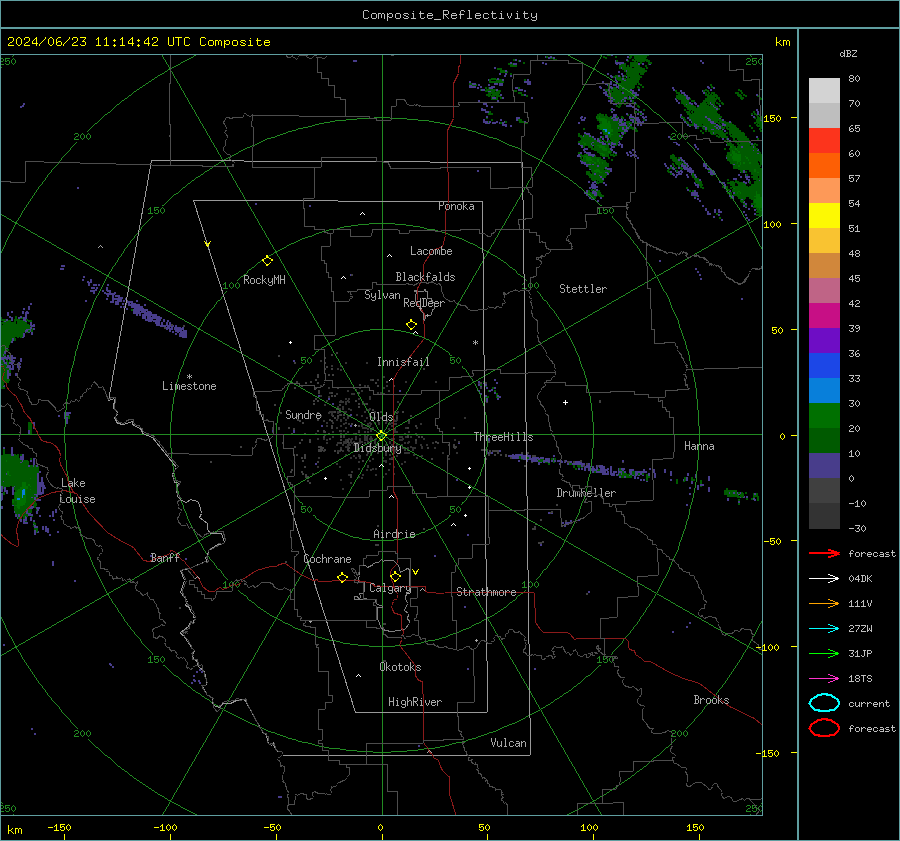This screenshot has width=900, height=841.
Task: Click the yellow diamond marker beside RockyMH
Action: (267, 261)
